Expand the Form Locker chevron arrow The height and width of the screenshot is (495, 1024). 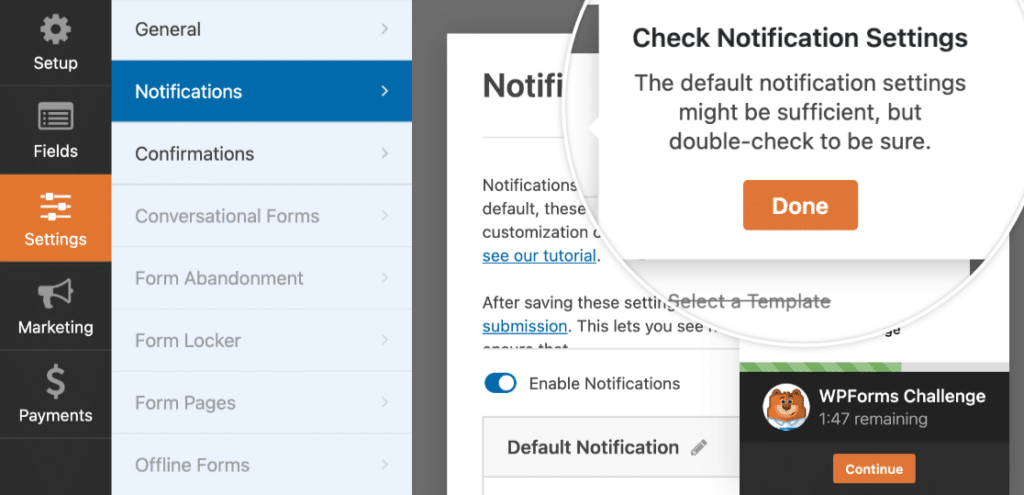pos(385,341)
